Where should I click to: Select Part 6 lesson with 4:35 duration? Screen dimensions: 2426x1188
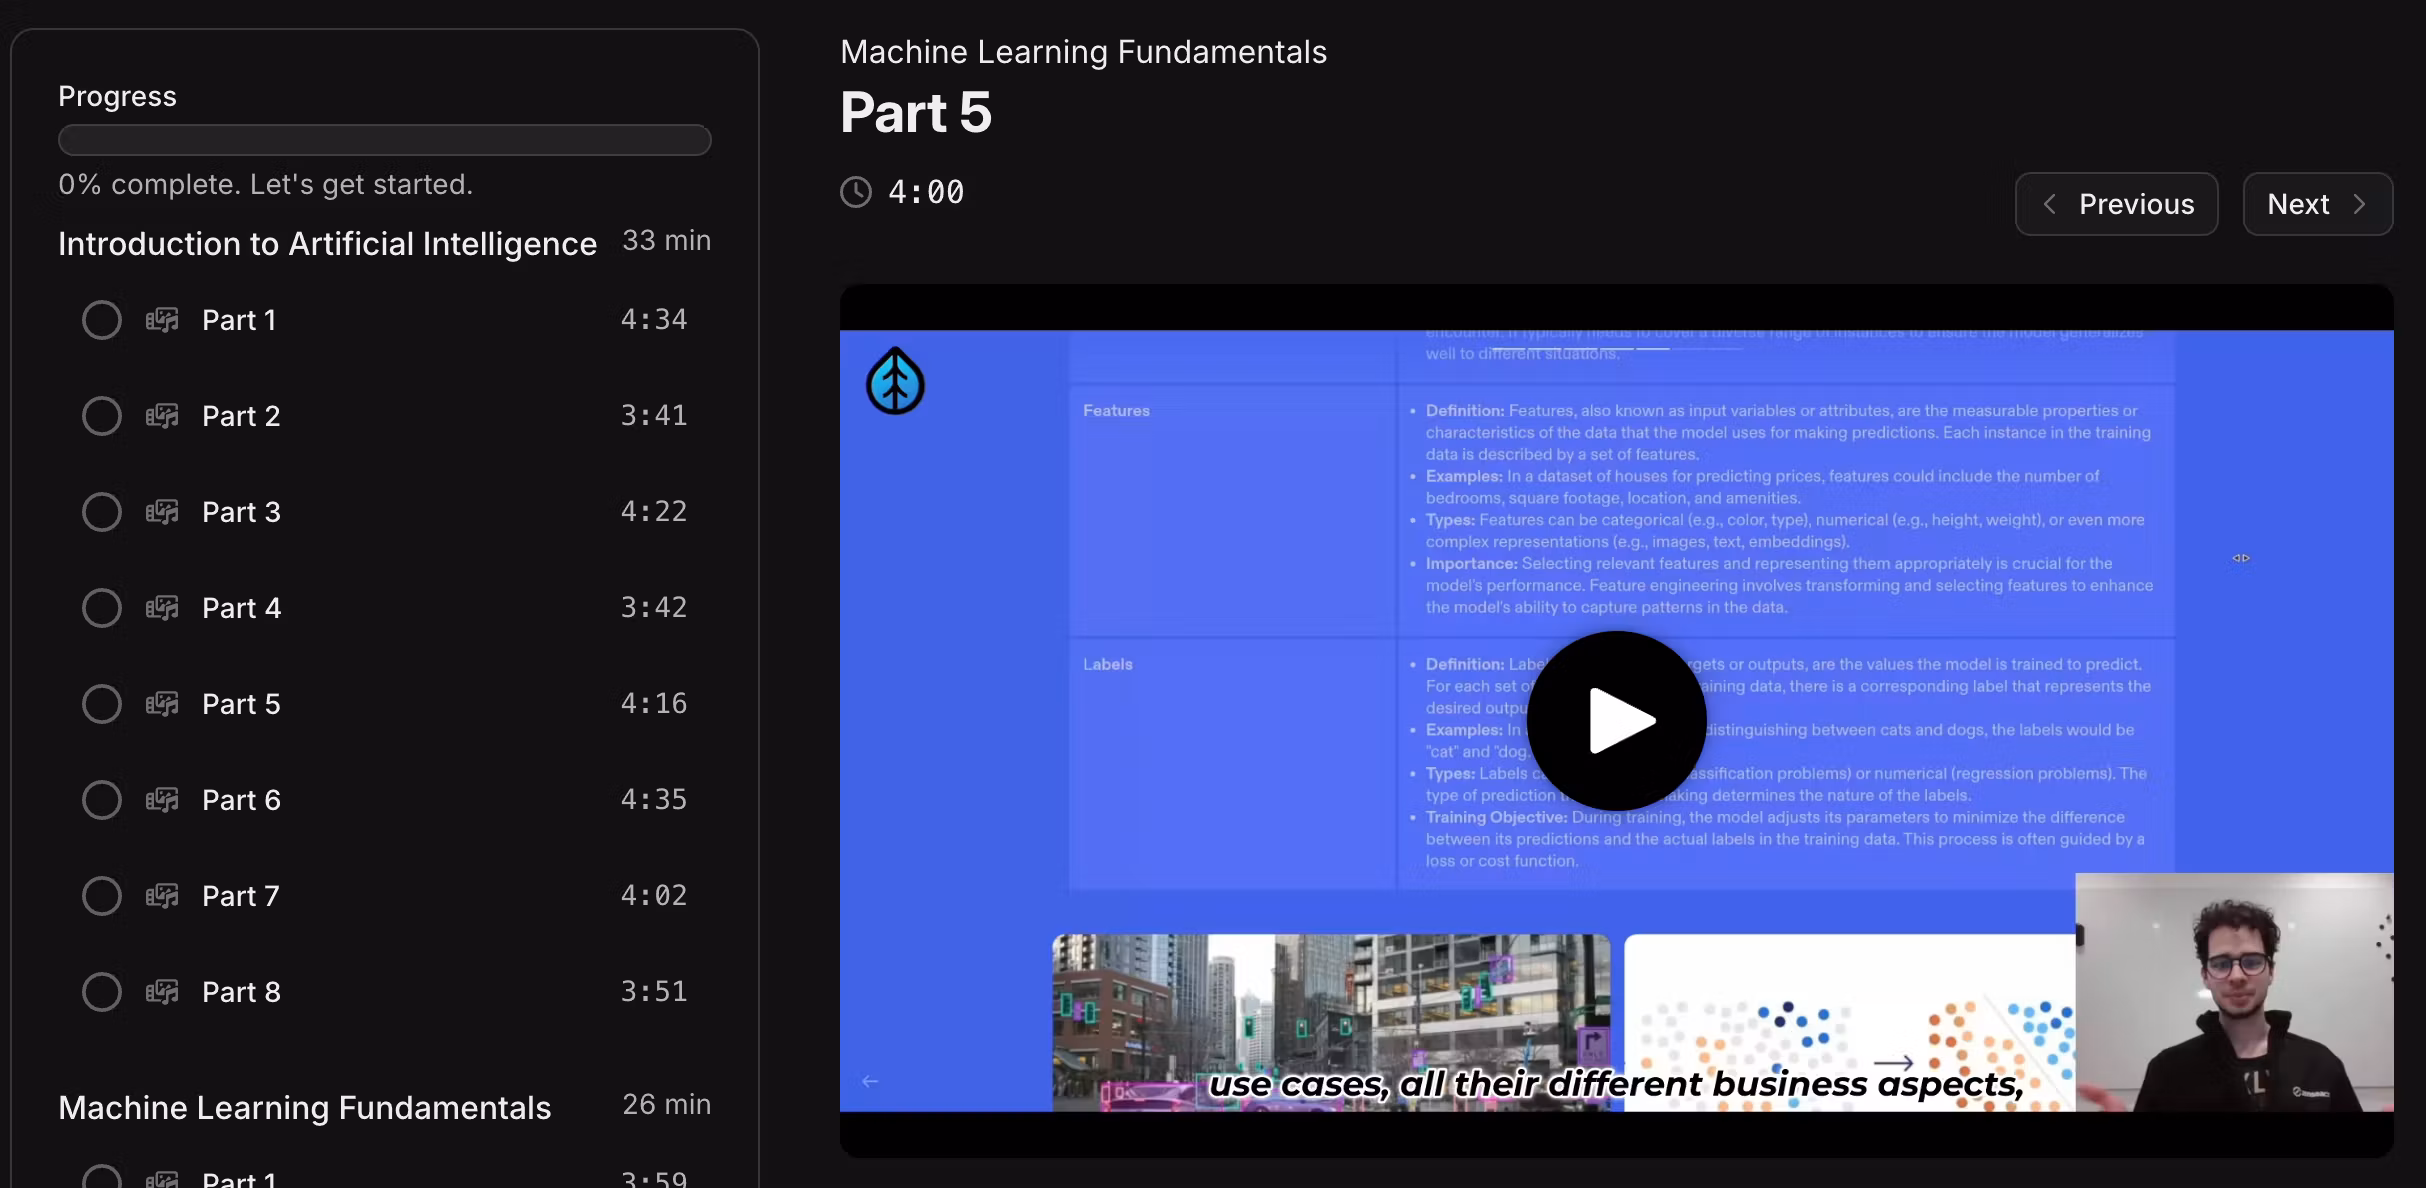click(241, 800)
